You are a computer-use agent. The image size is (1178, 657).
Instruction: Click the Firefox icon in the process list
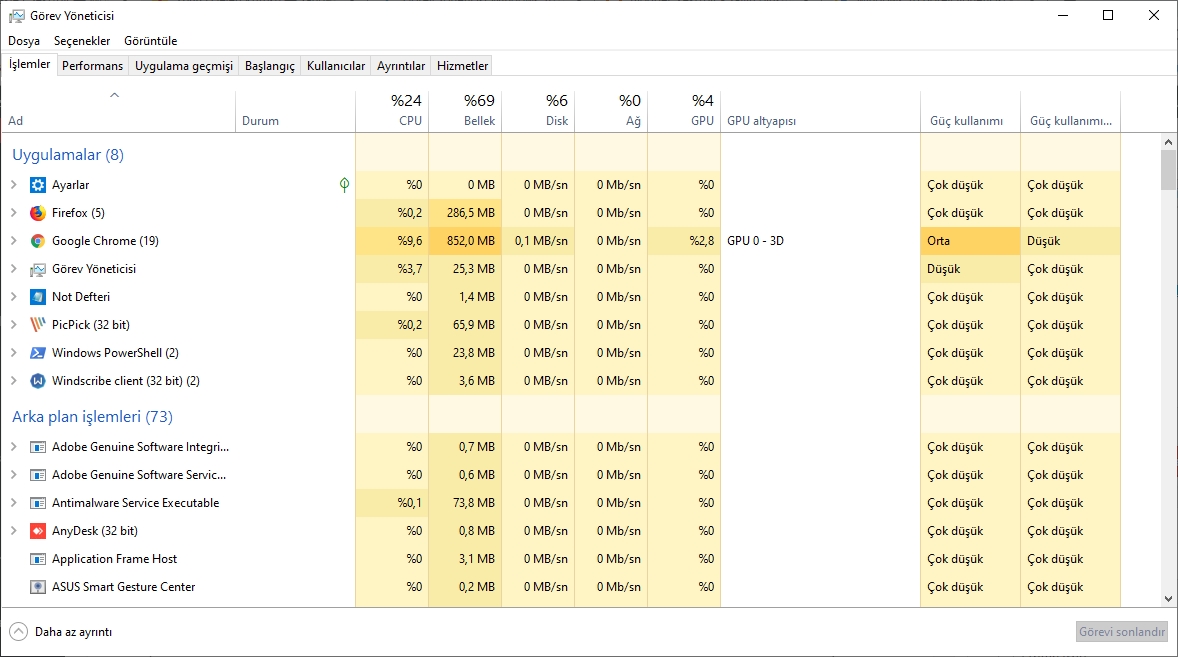pos(38,213)
